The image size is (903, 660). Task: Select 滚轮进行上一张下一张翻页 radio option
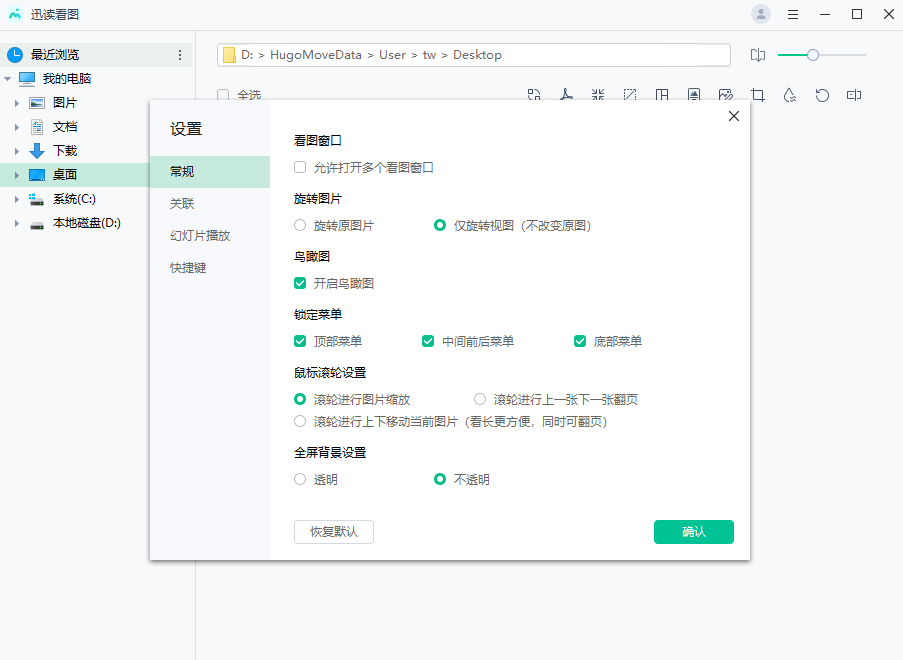480,399
